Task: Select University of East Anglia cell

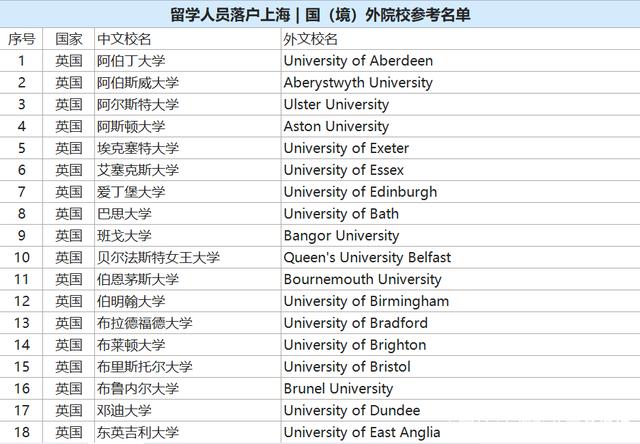Action: click(460, 432)
